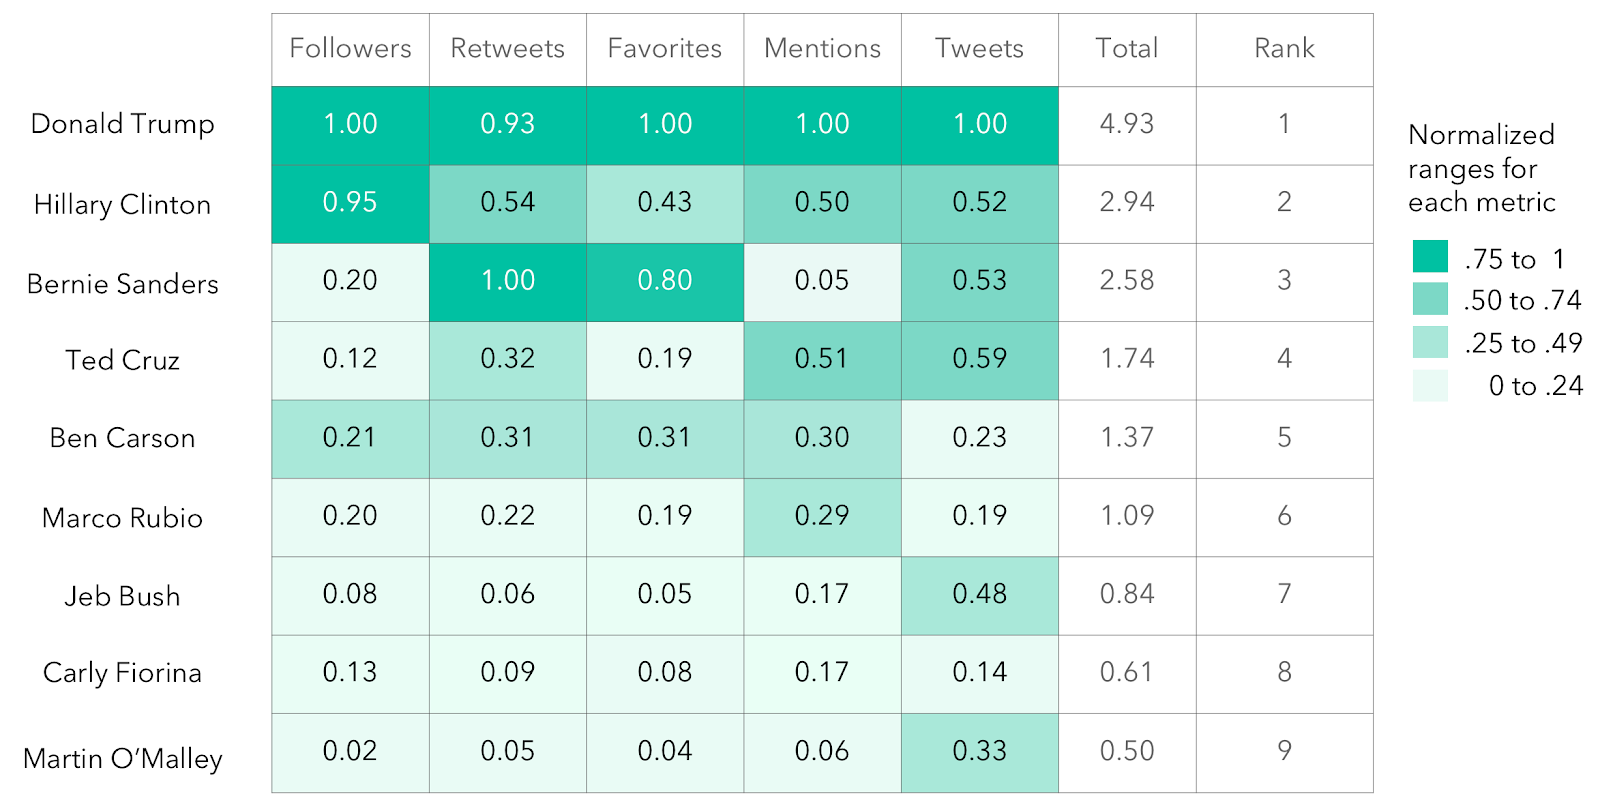The height and width of the screenshot is (811, 1600).
Task: Pick the 0 to .24 legend swatch
Action: coord(1430,385)
